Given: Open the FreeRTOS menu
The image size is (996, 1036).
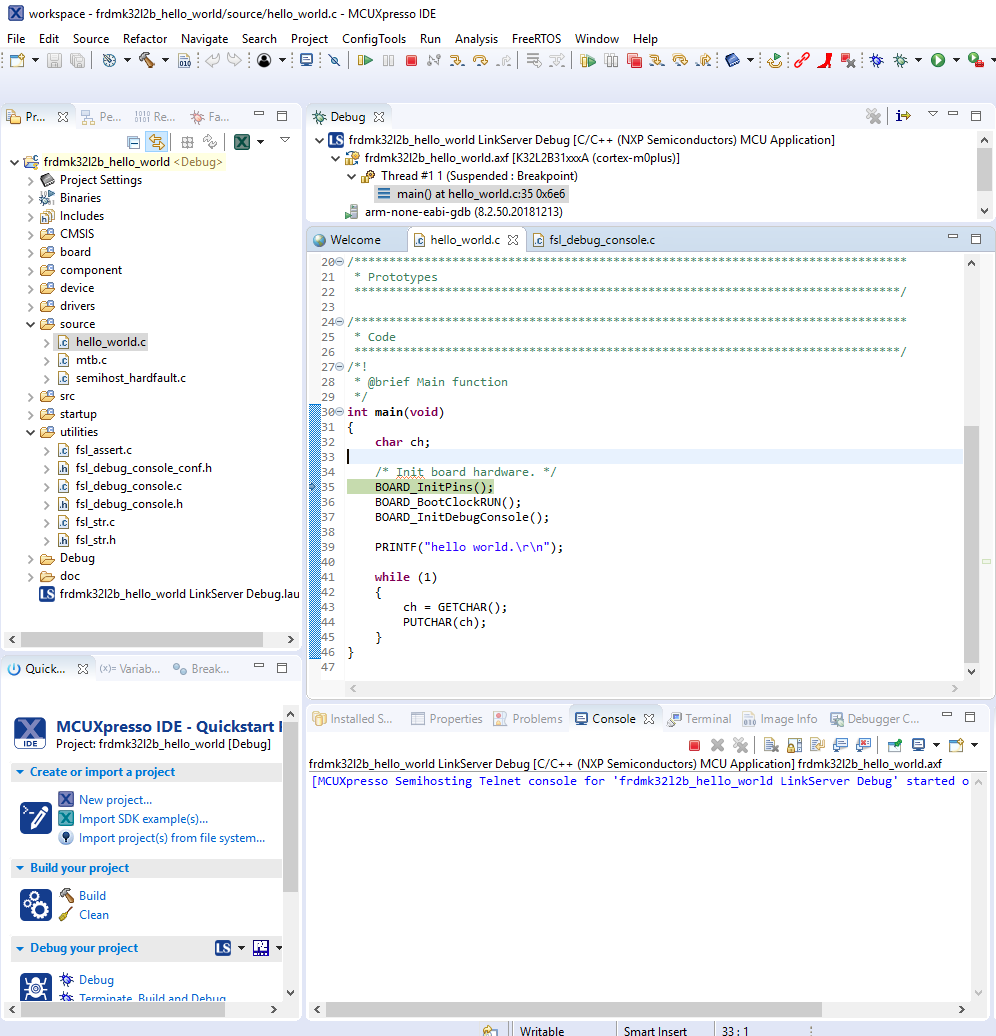Looking at the screenshot, I should tap(536, 39).
